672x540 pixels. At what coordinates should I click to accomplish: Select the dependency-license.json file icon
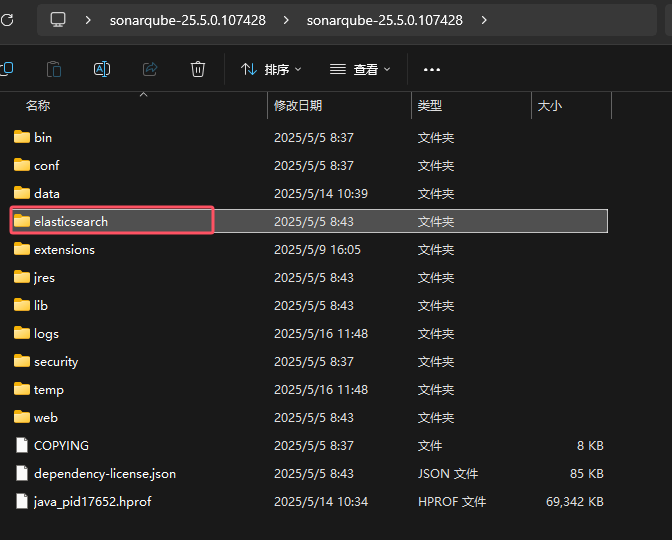pos(22,473)
